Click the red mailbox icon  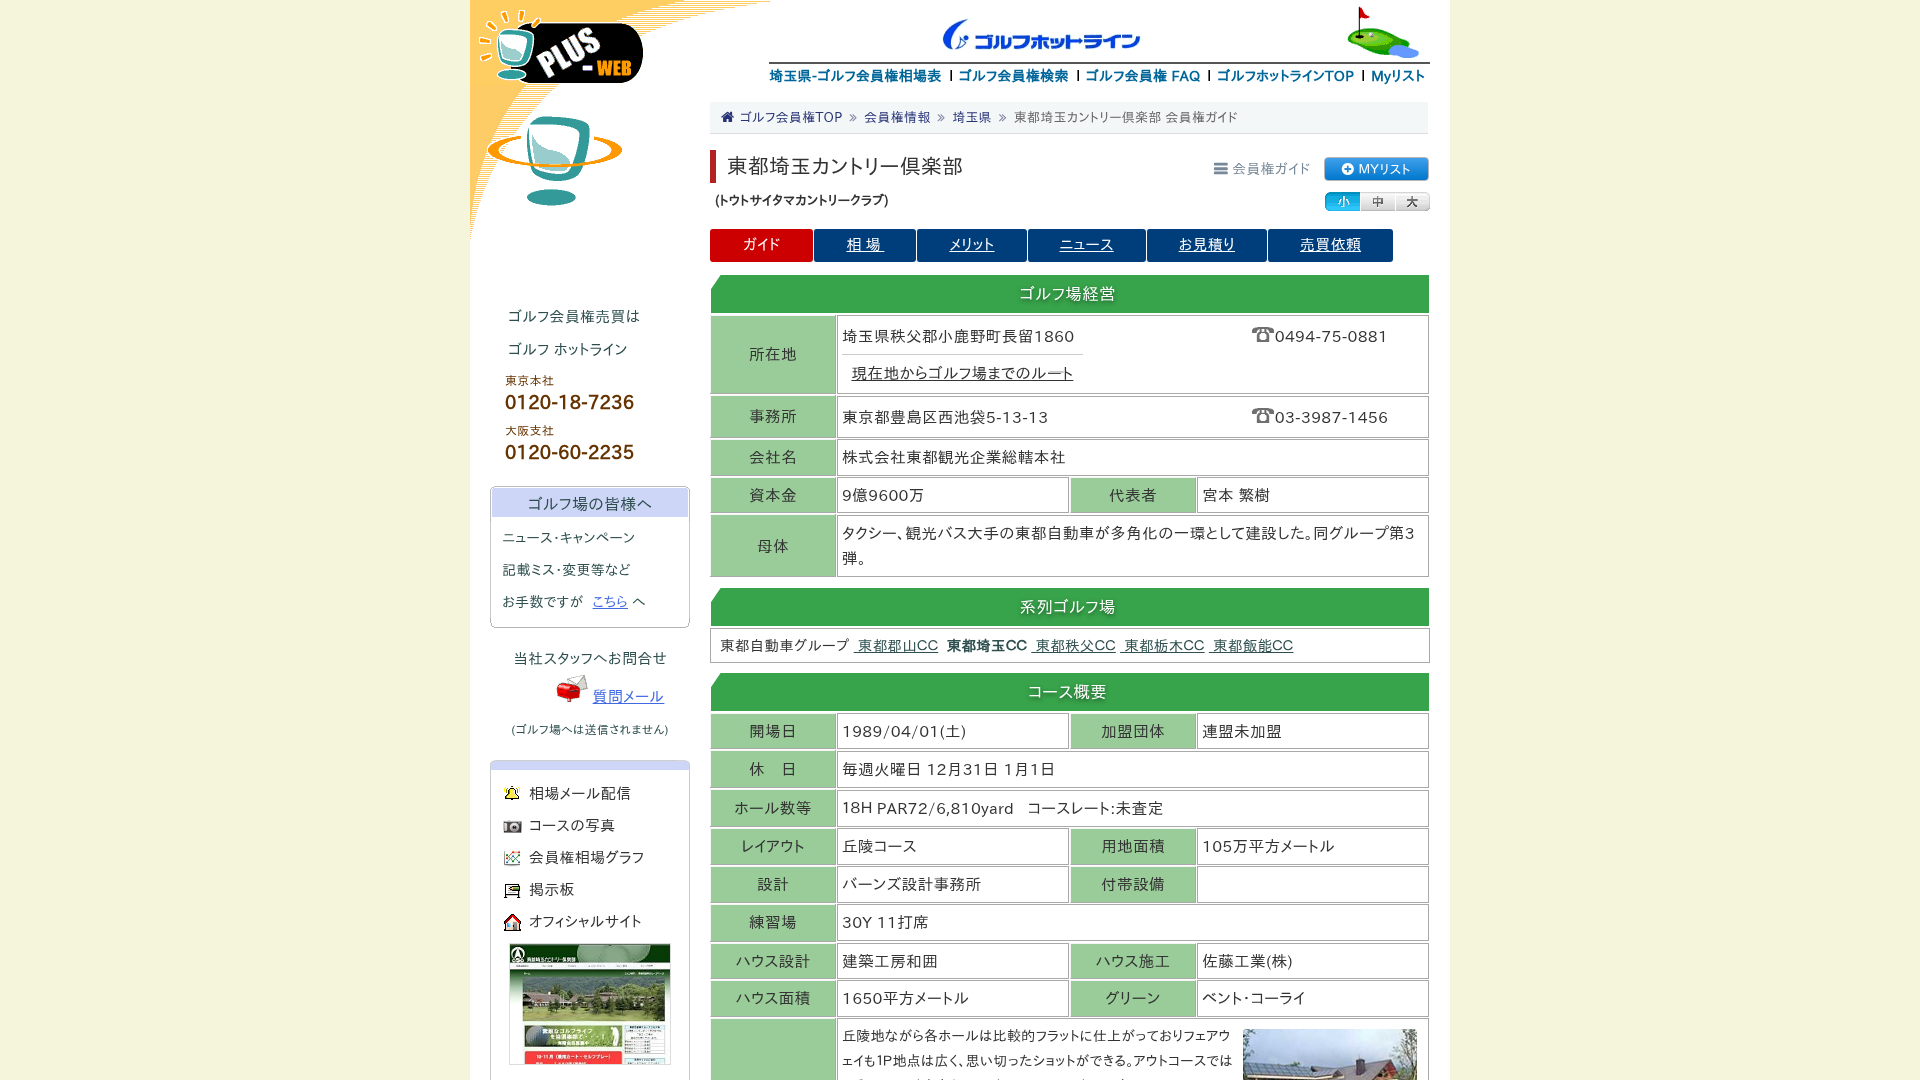pos(572,689)
